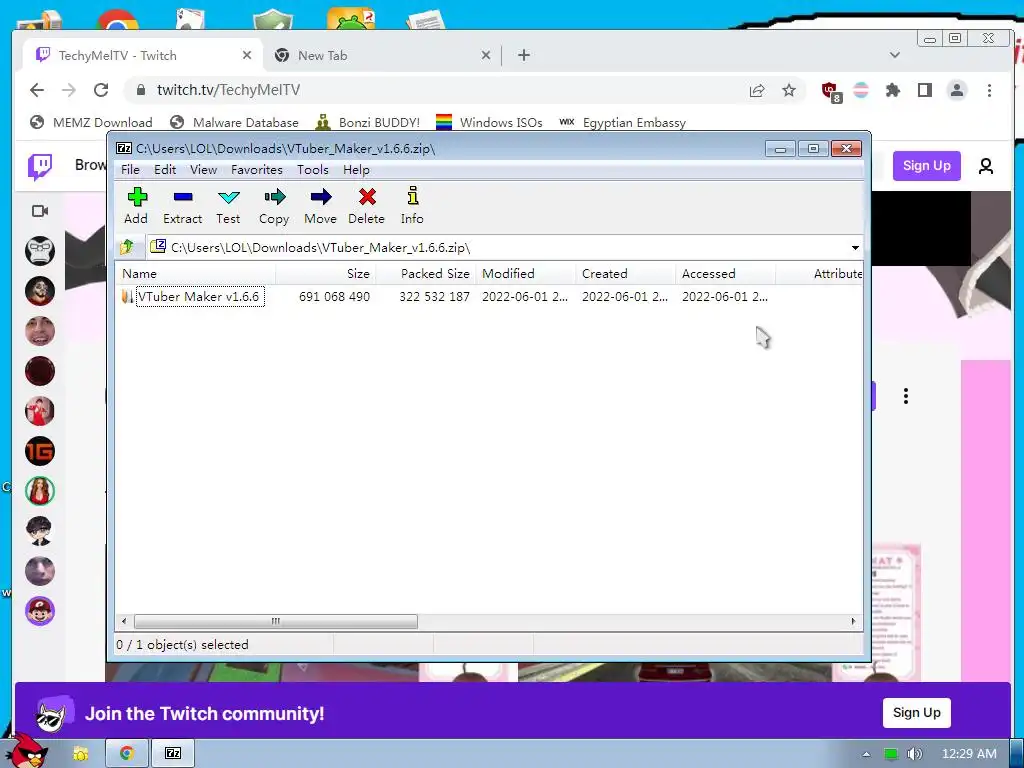Go up one folder level in 7-Zip
The height and width of the screenshot is (768, 1024).
(127, 247)
